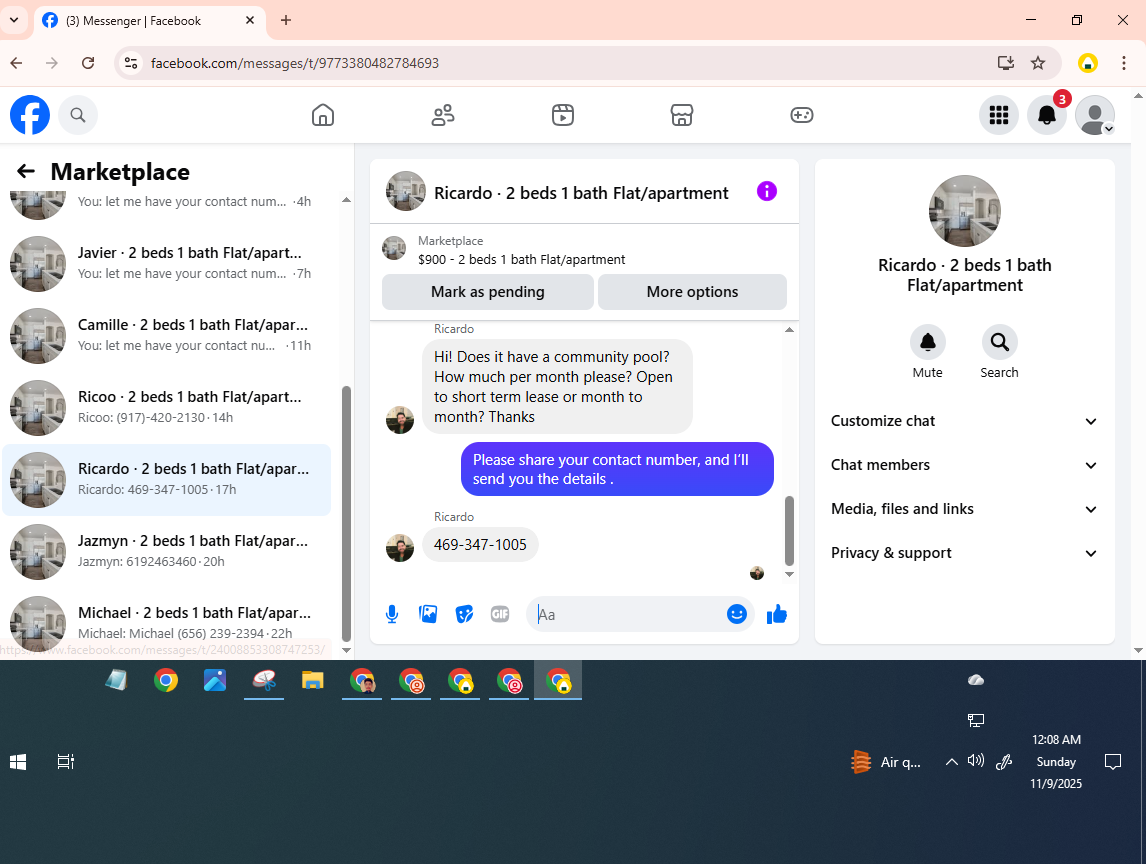The image size is (1146, 864).
Task: Open account profile avatar menu
Action: tap(1095, 115)
